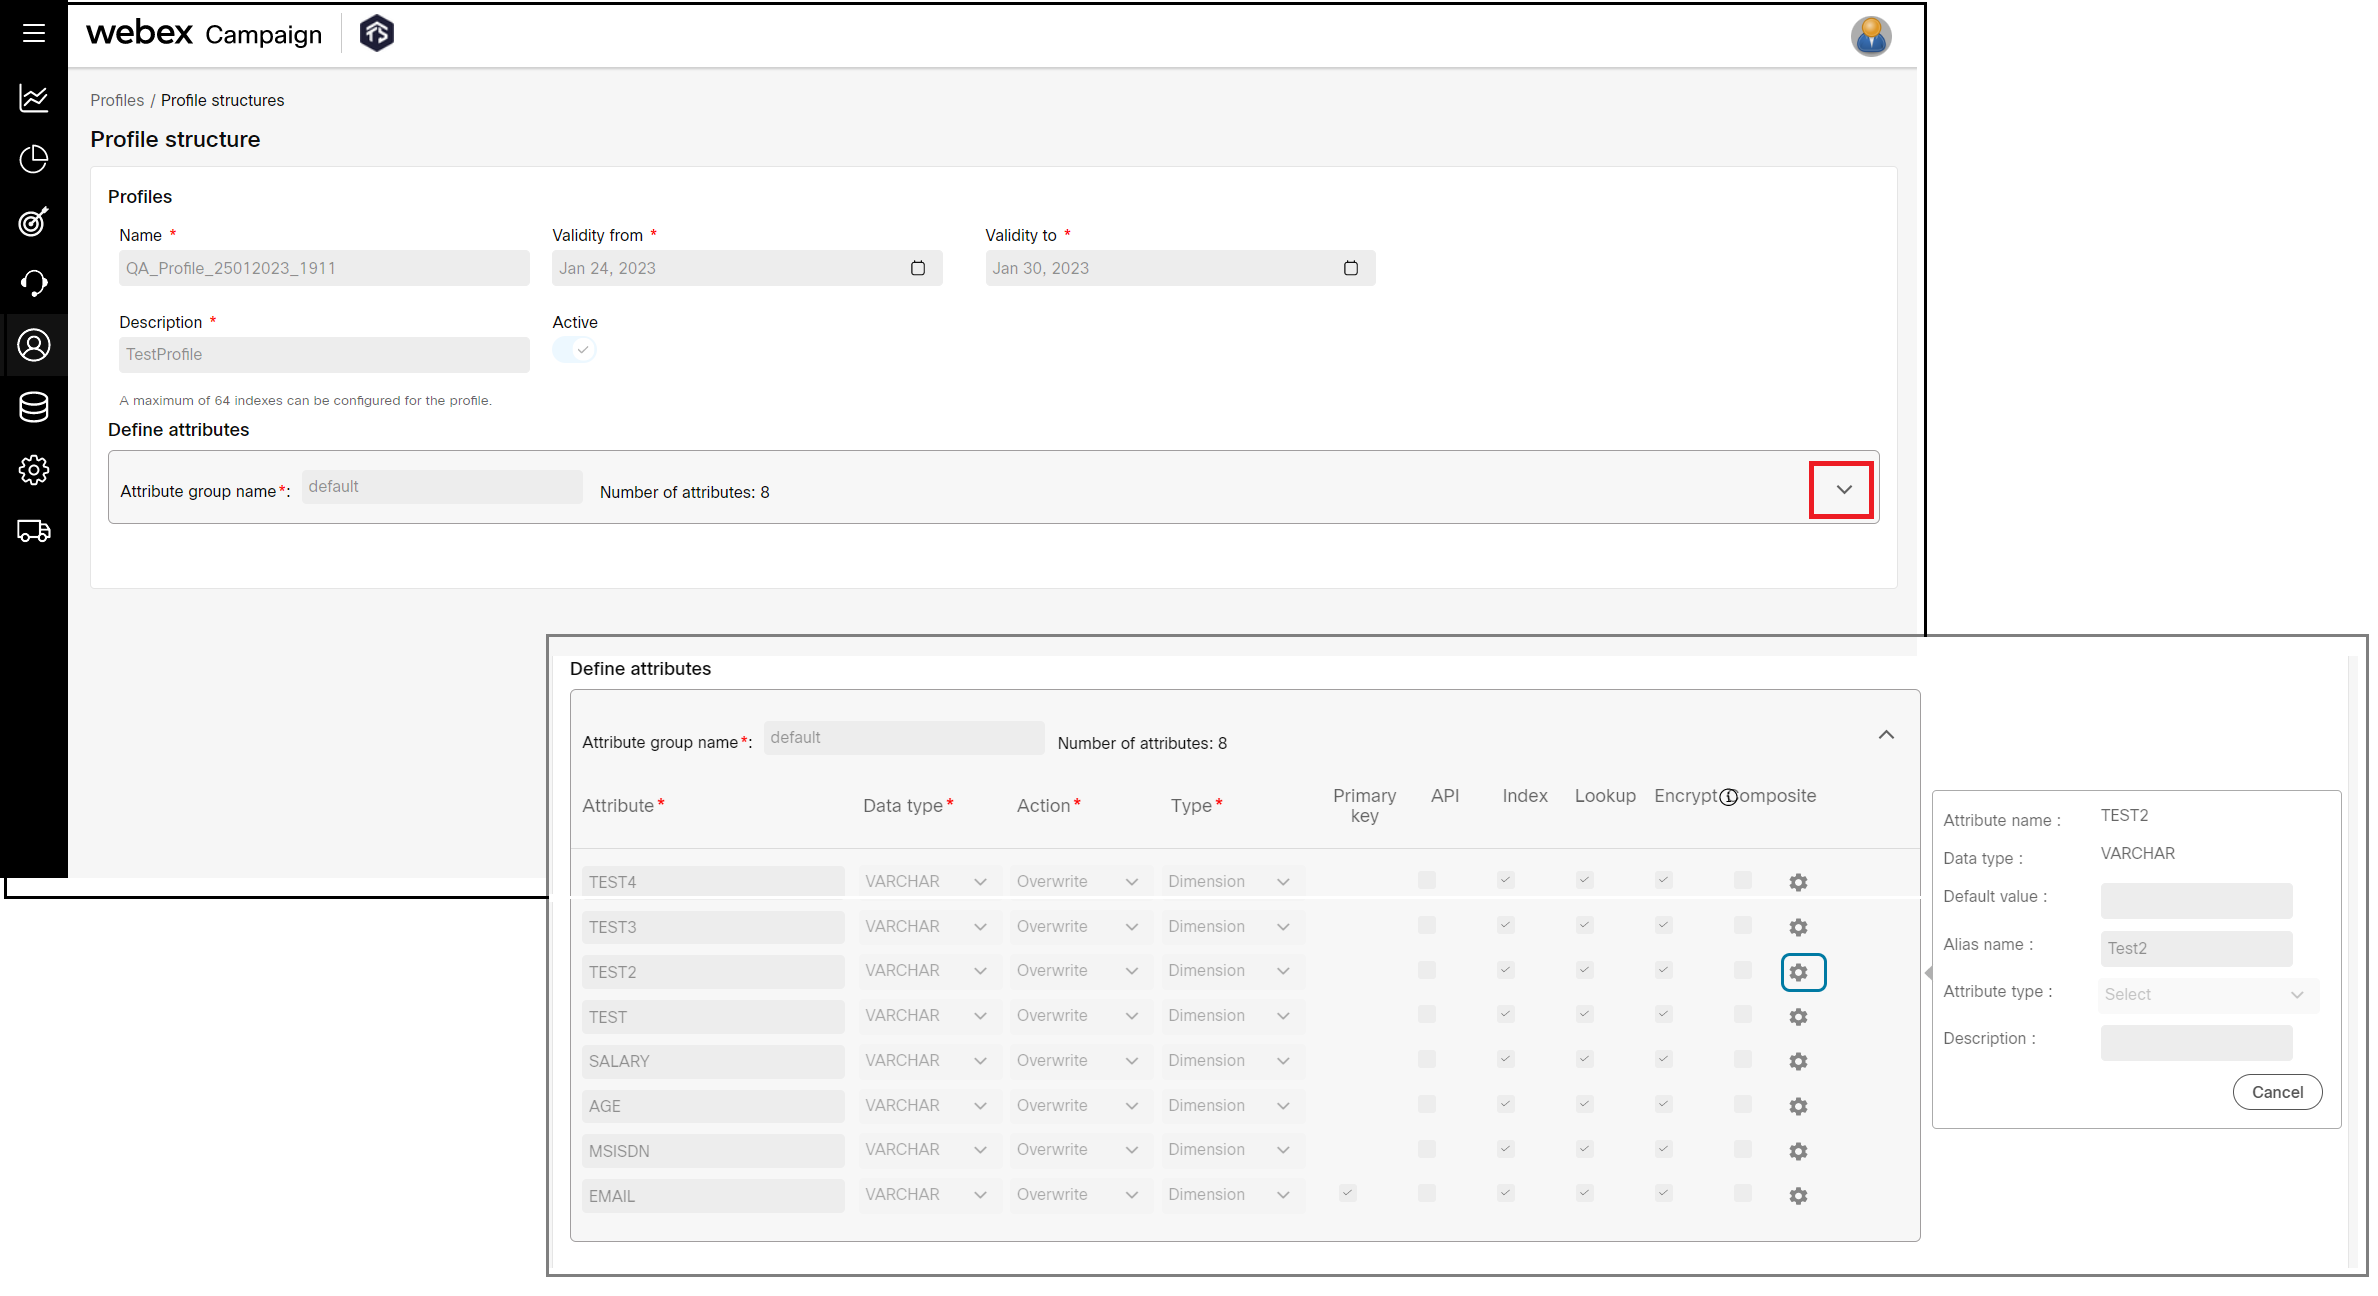Click the target goal sidebar icon
The height and width of the screenshot is (1296, 2378).
click(34, 222)
